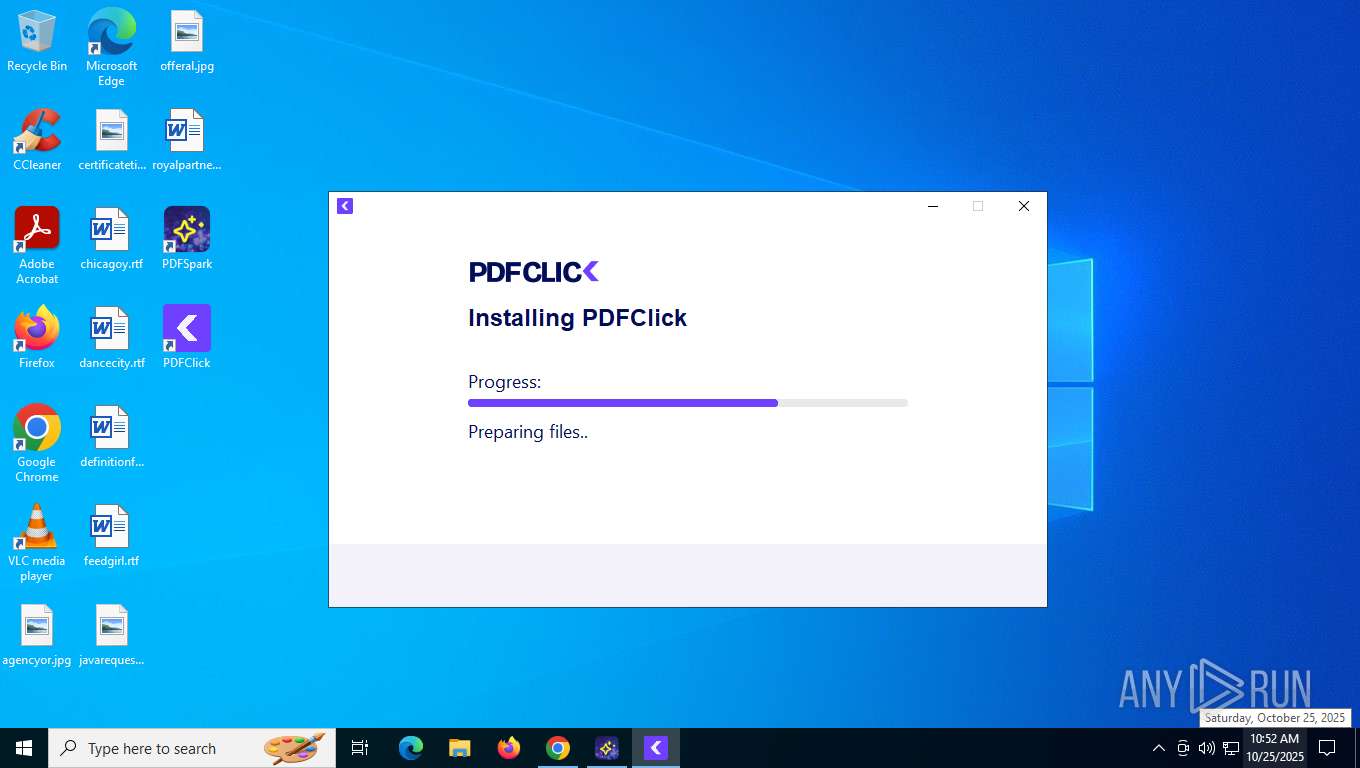
Task: Select the offeral.jpg desktop file
Action: 187,41
